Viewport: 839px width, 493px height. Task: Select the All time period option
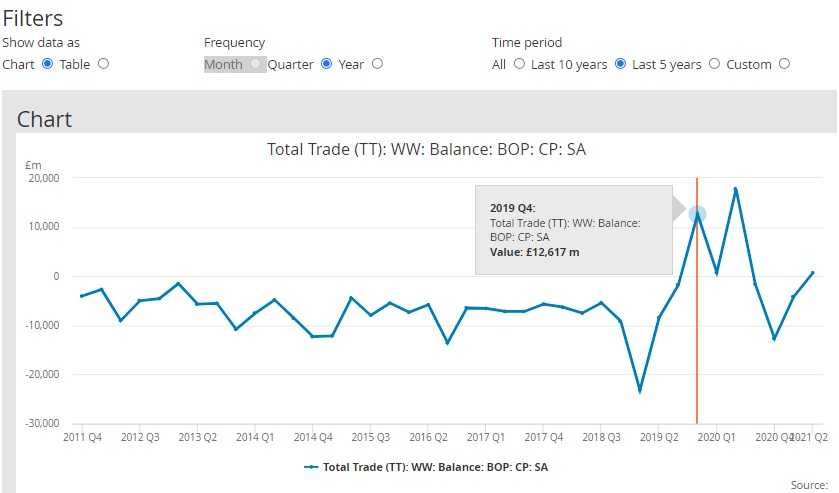tap(518, 64)
